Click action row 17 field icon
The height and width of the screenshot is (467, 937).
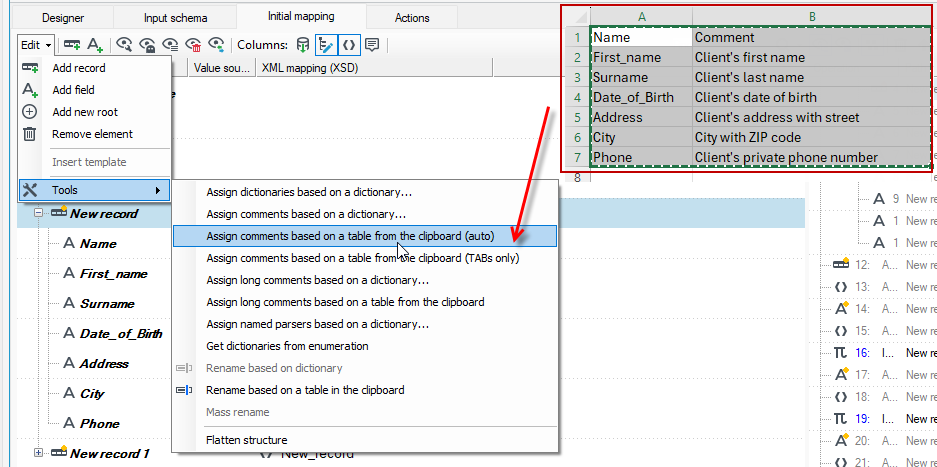pos(841,374)
